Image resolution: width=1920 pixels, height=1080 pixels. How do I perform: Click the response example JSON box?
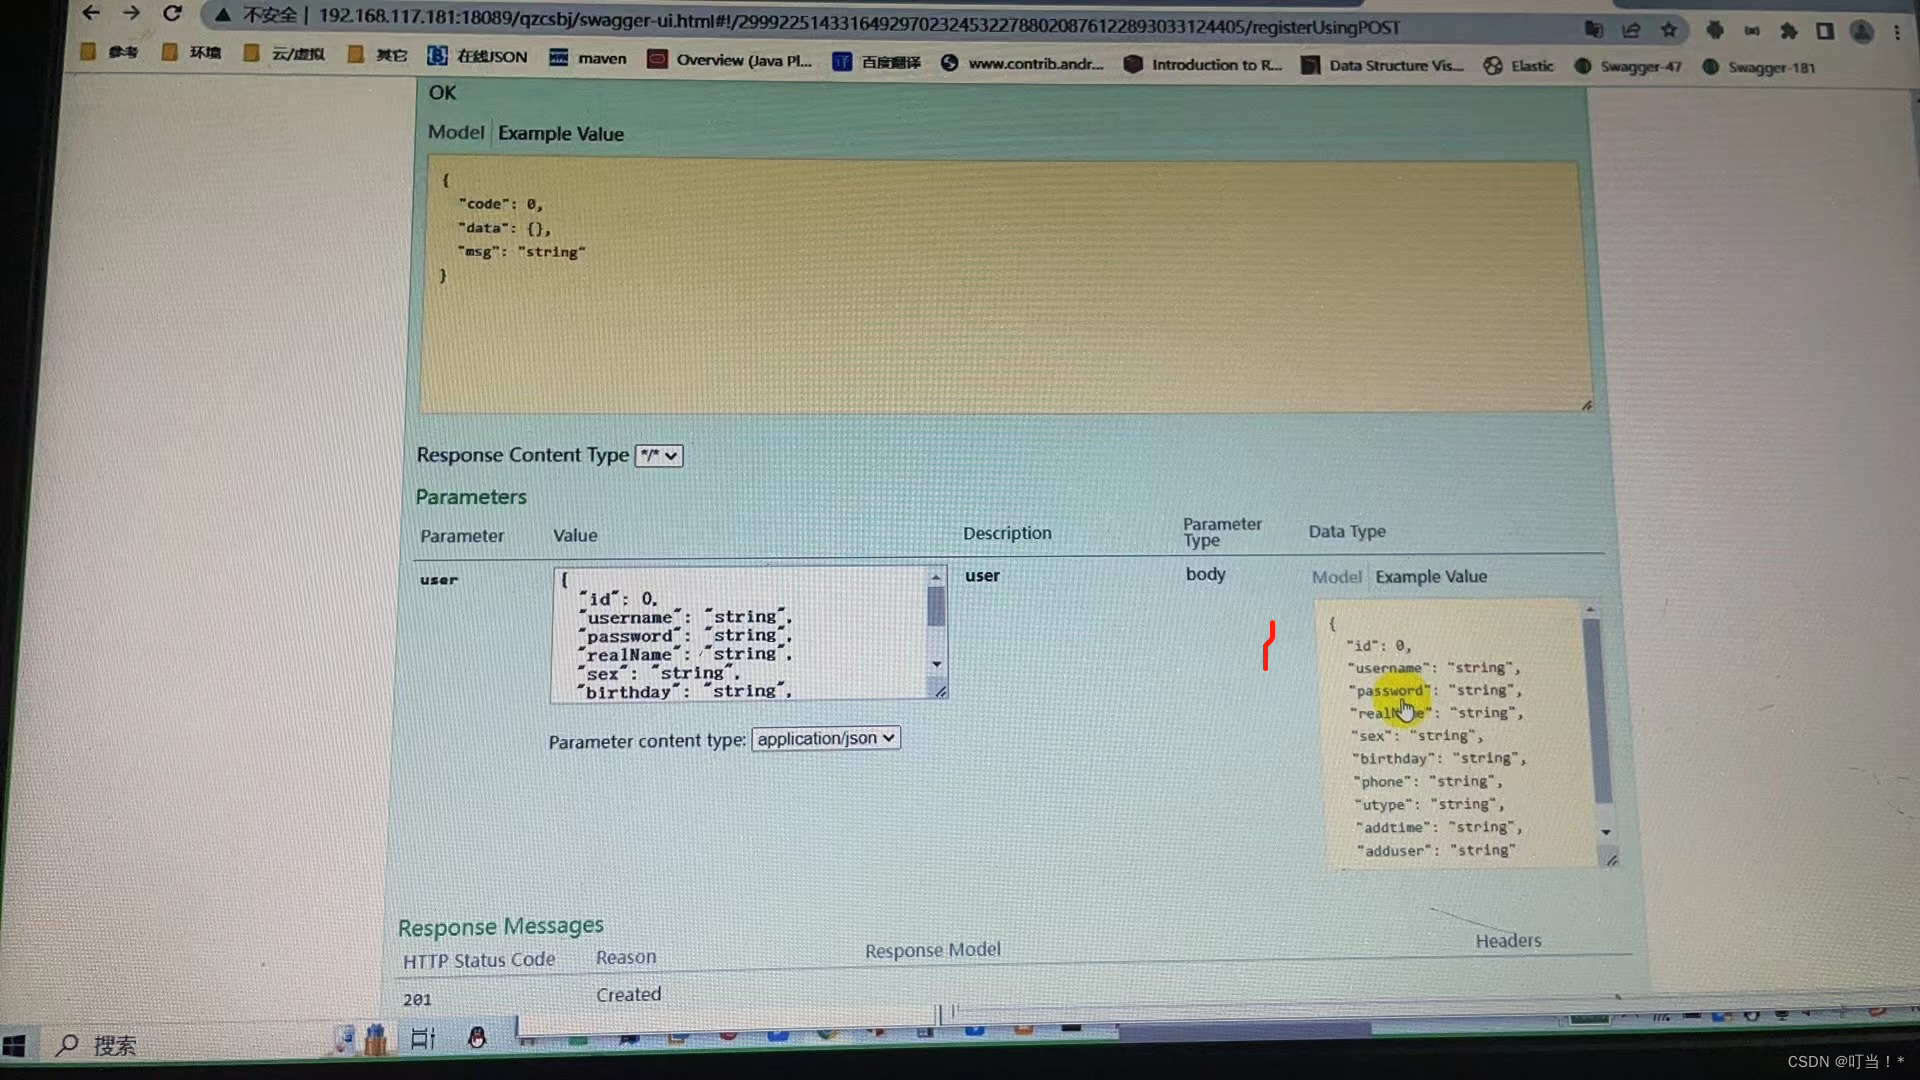coord(1005,285)
